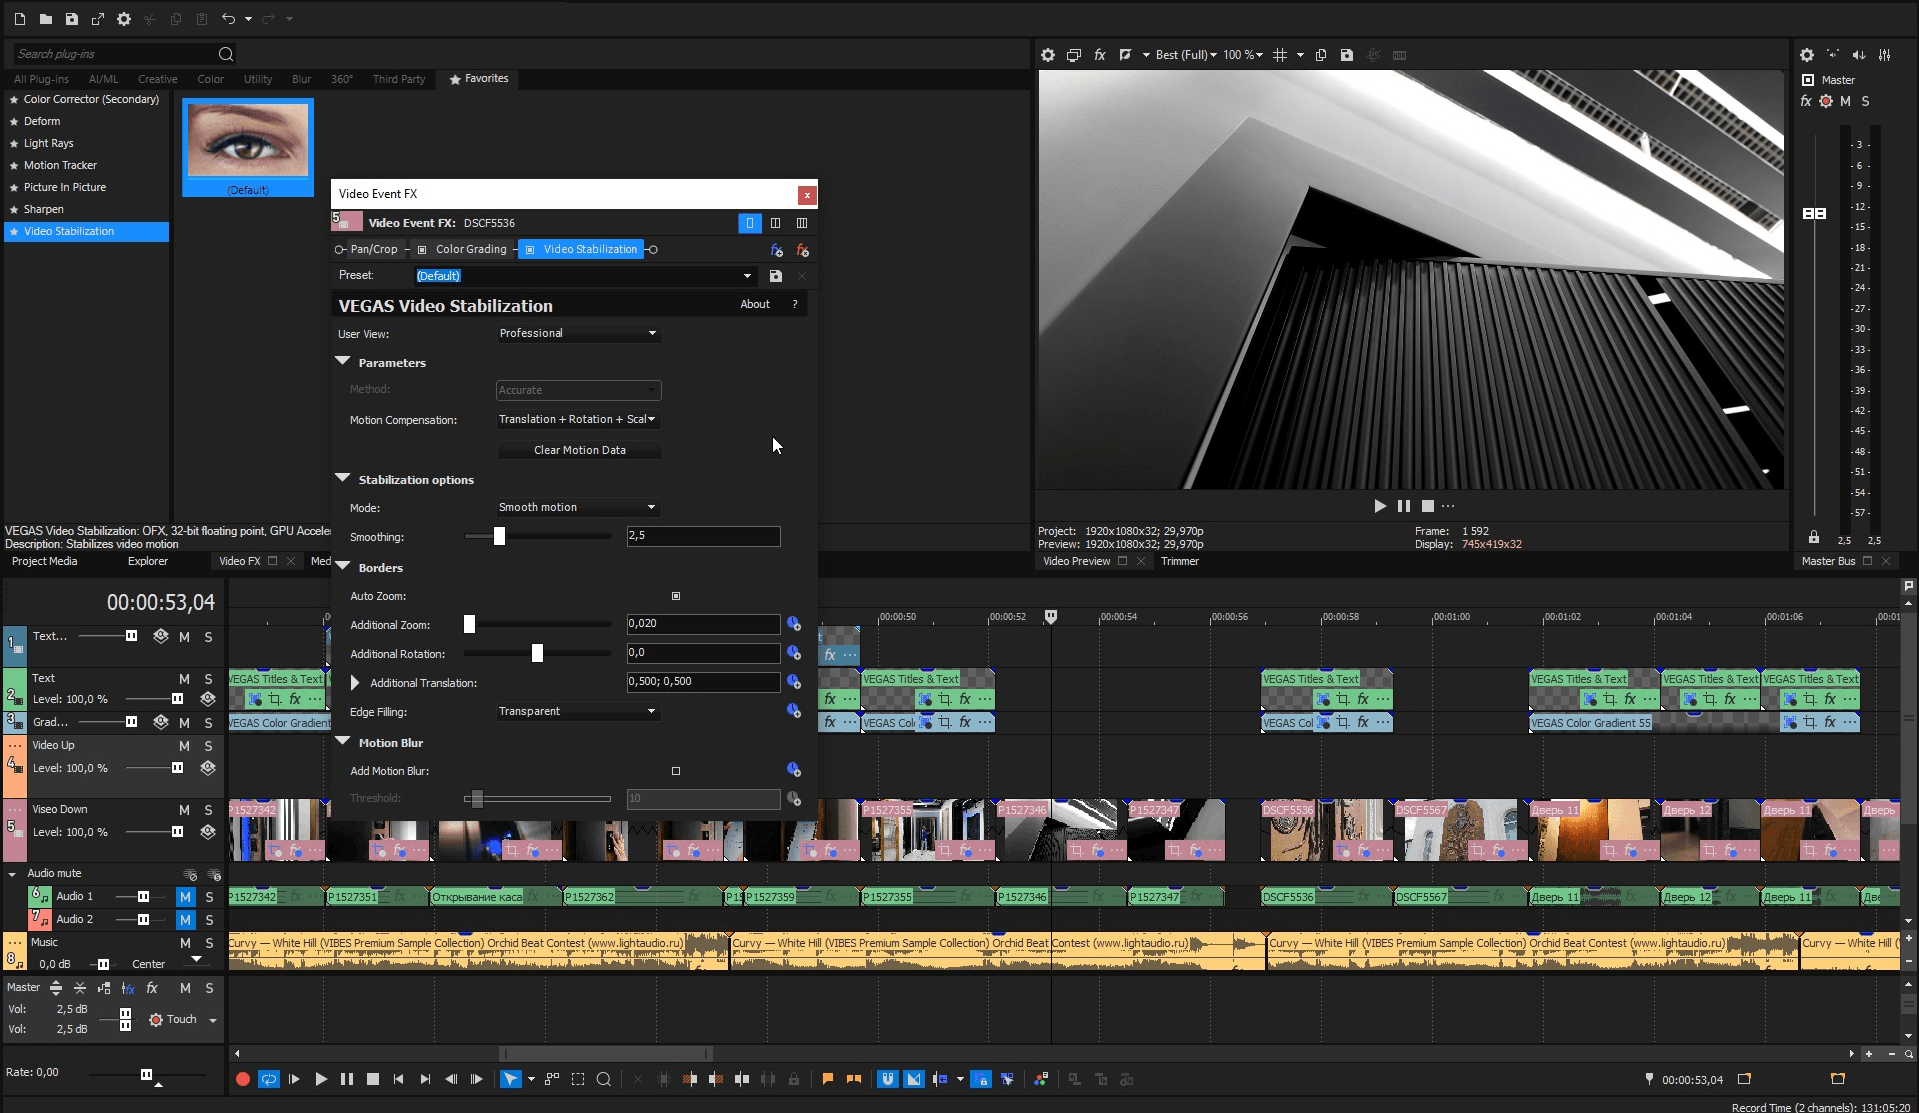
Task: Switch to the Creative plug-ins tab
Action: [x=157, y=79]
